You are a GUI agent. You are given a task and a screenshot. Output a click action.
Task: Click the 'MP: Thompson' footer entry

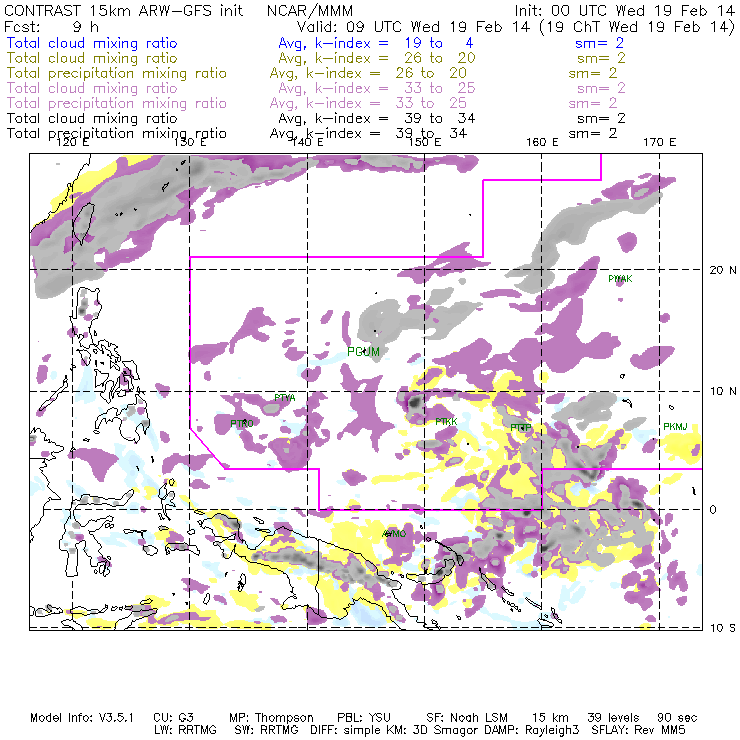tap(271, 718)
